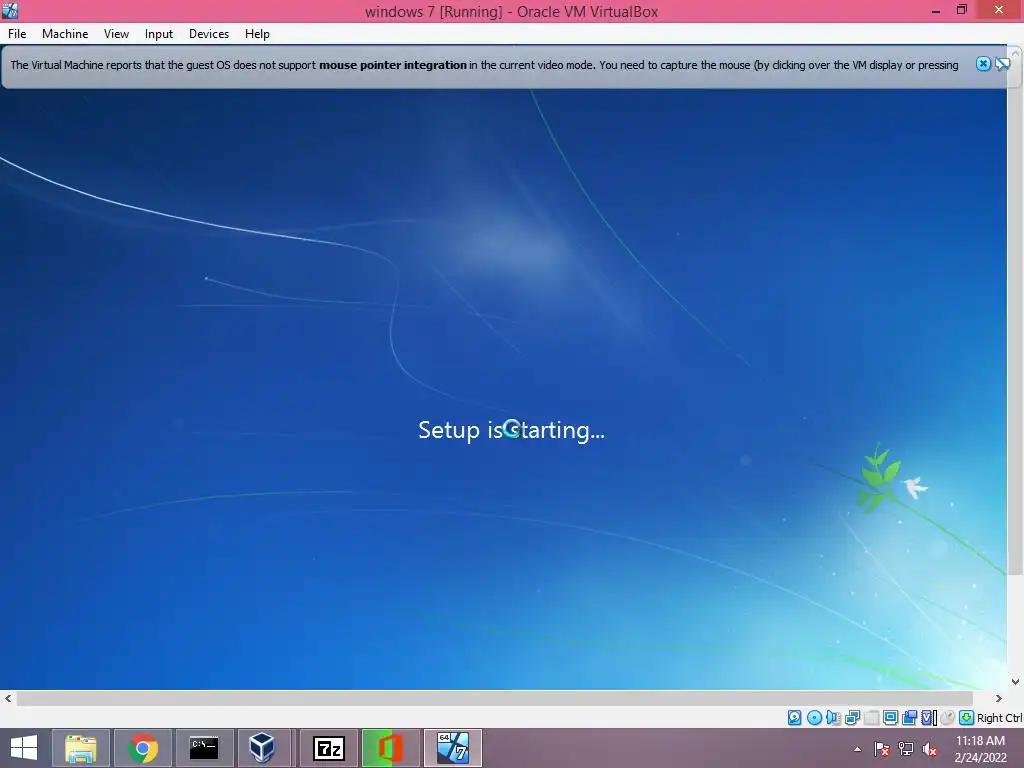Close the VirtualBox VM window

[x=999, y=9]
